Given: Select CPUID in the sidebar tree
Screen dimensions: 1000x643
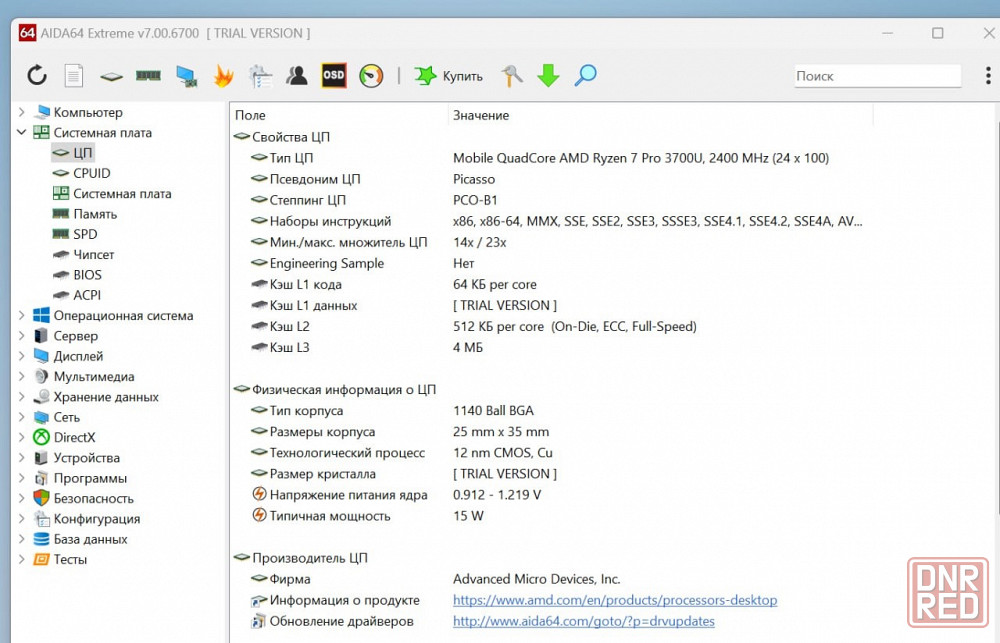Looking at the screenshot, I should [91, 173].
